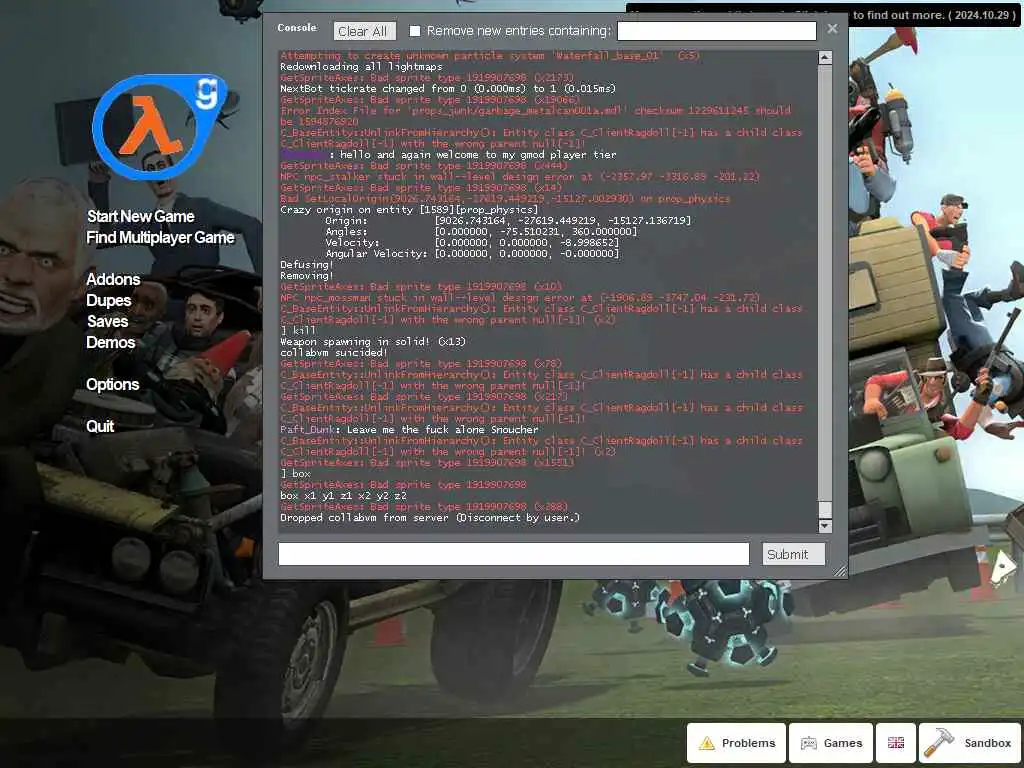Click 'Weapon spawning in solid!' line

[x=372, y=342]
